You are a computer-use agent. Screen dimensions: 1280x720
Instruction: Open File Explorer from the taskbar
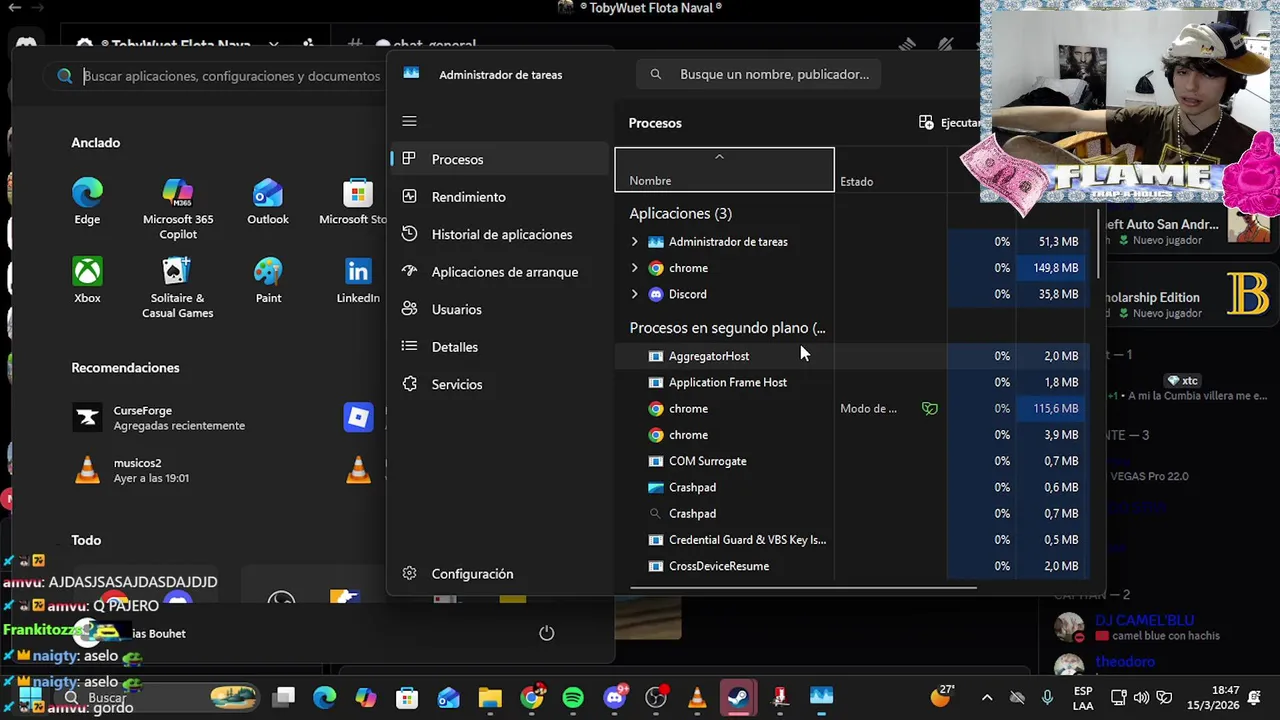[x=490, y=697]
